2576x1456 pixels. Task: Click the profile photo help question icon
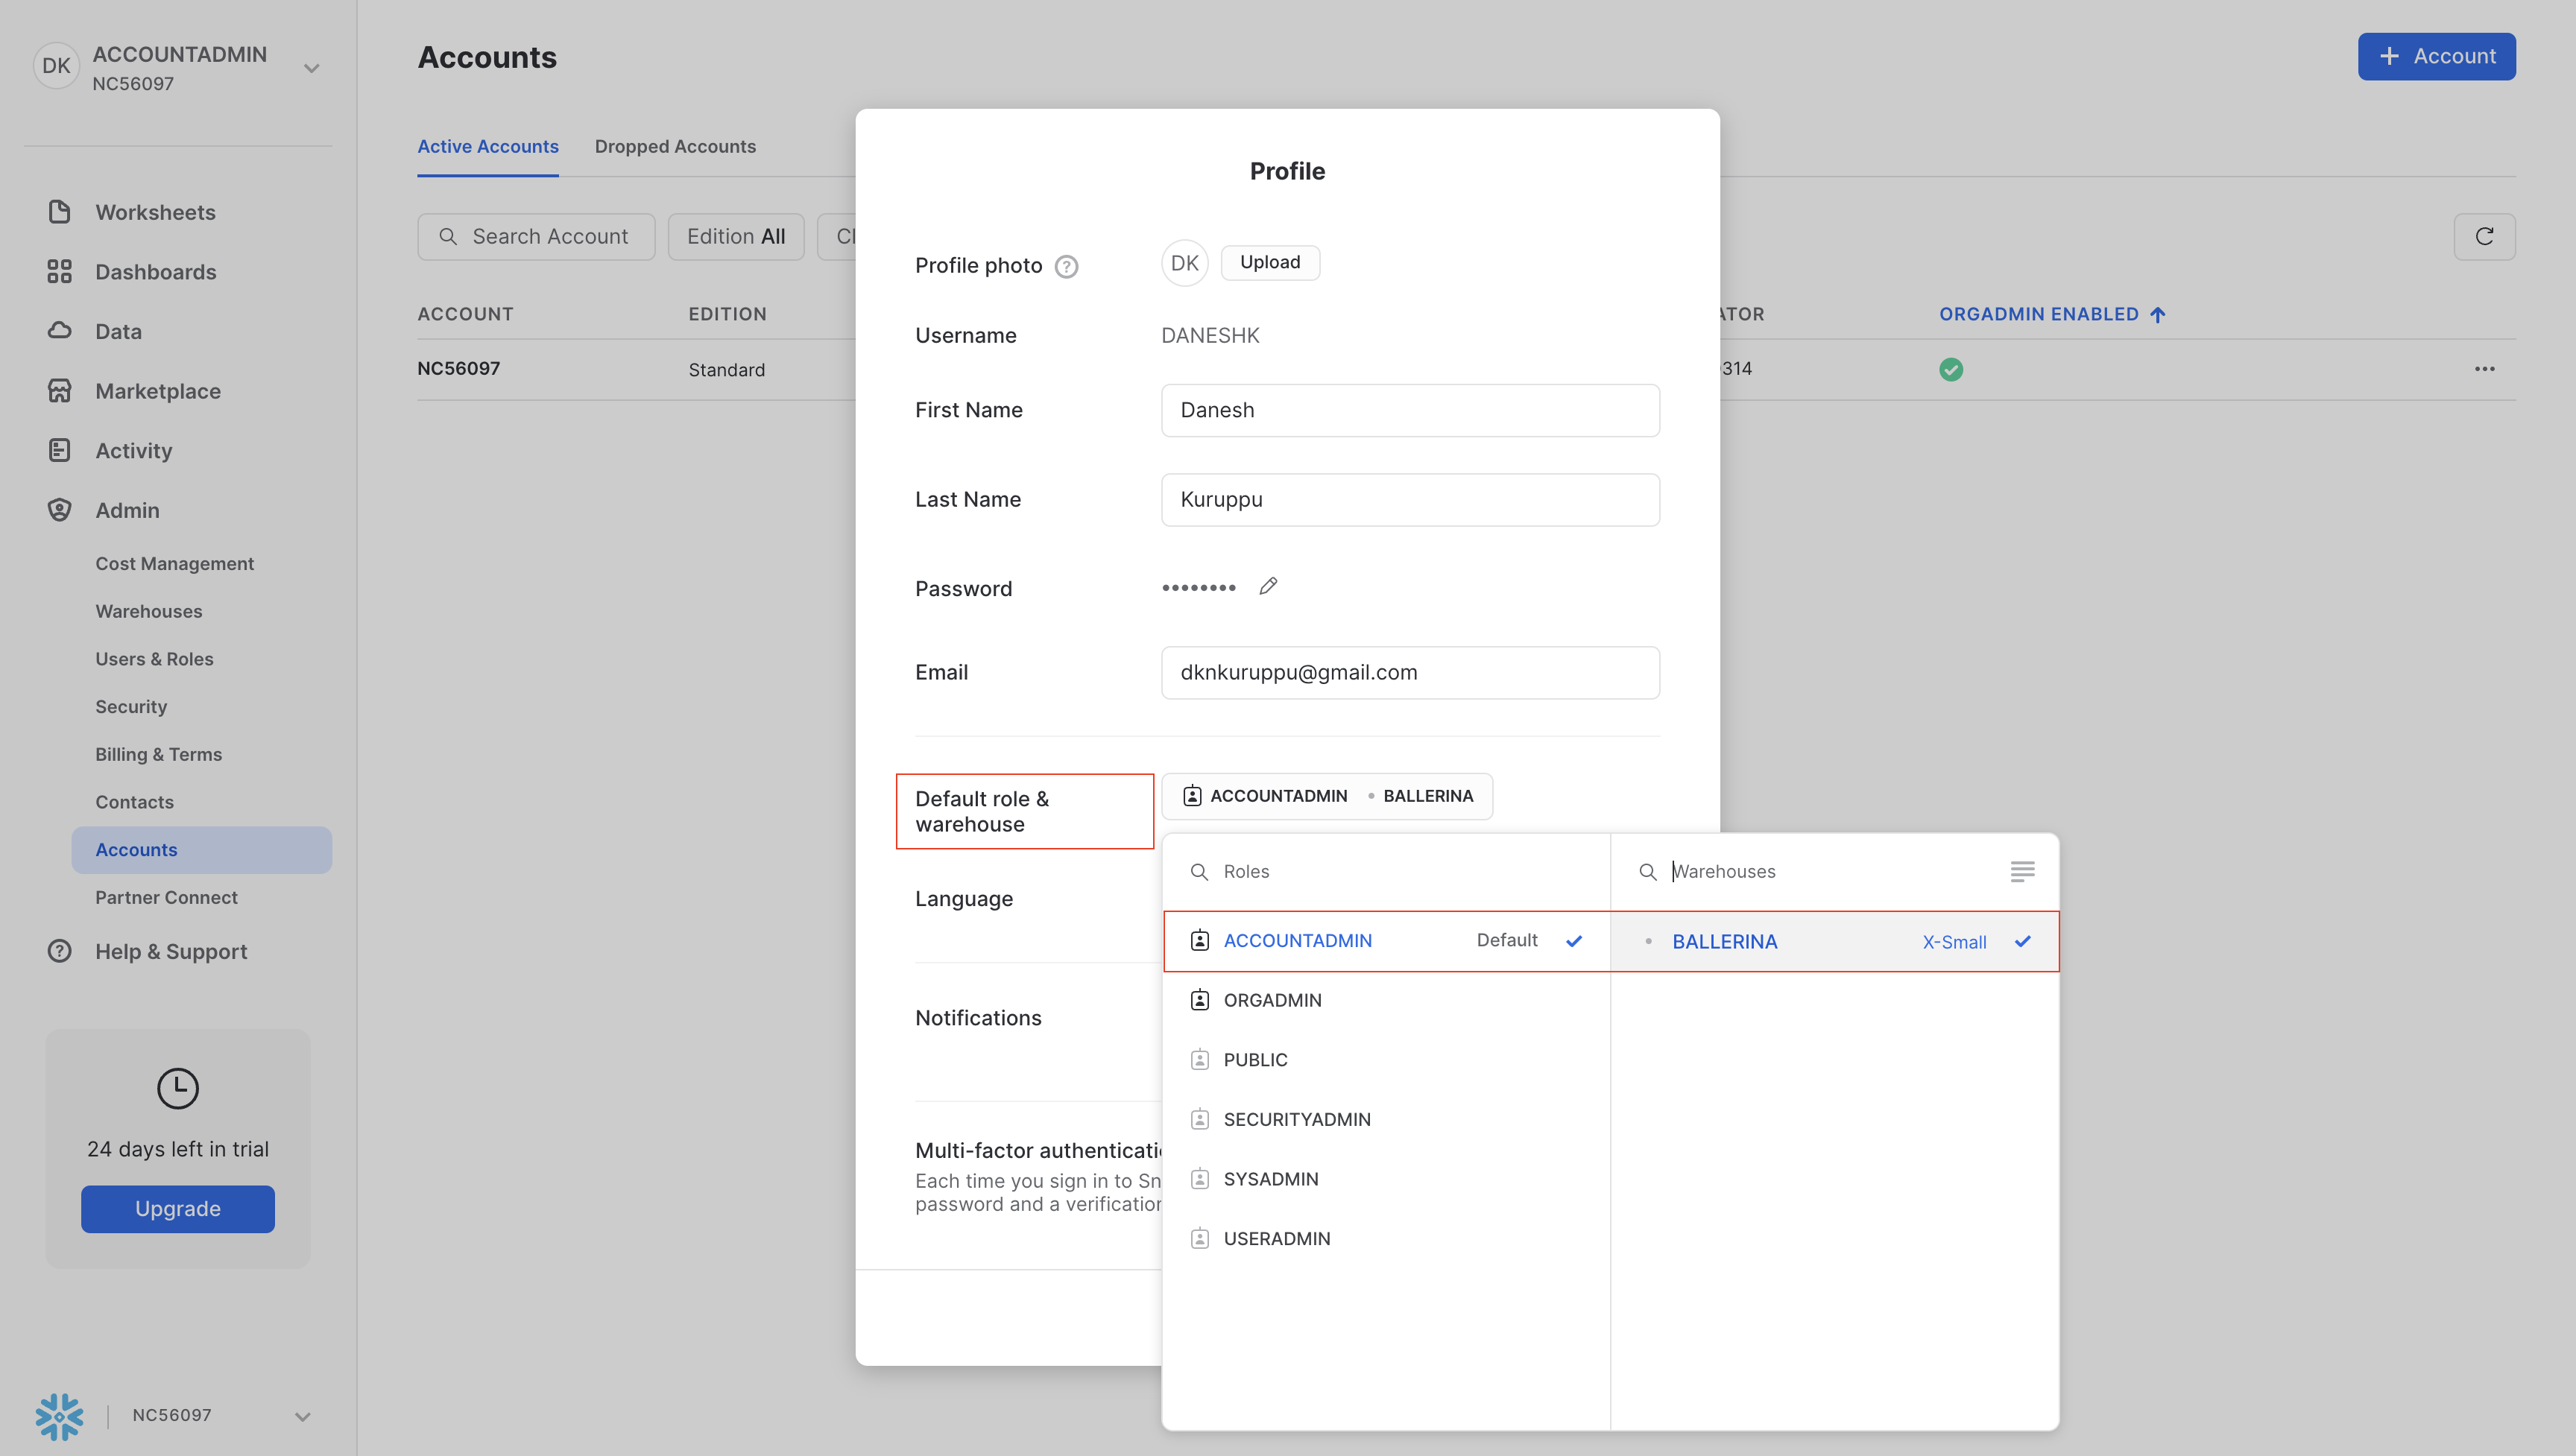pyautogui.click(x=1066, y=266)
